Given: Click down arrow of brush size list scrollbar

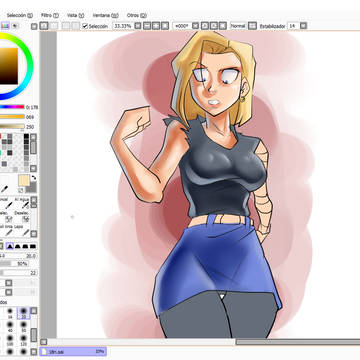Looking at the screenshot, I should tap(34, 352).
